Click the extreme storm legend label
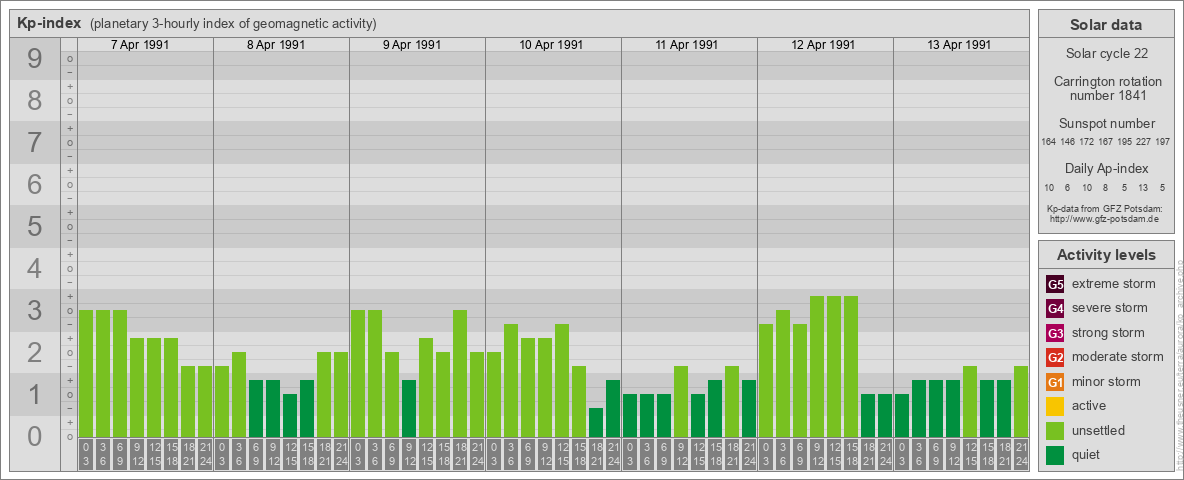The width and height of the screenshot is (1184, 480). pos(1114,284)
